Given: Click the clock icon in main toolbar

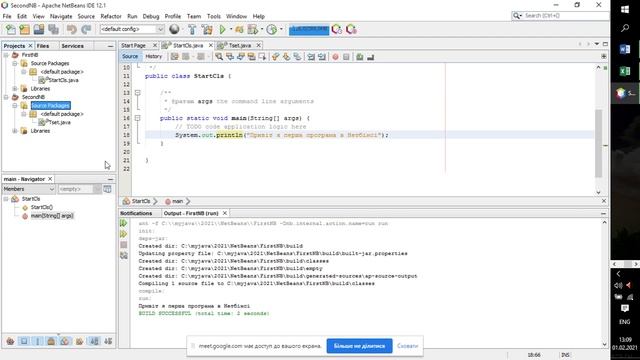Looking at the screenshot, I should [271, 29].
